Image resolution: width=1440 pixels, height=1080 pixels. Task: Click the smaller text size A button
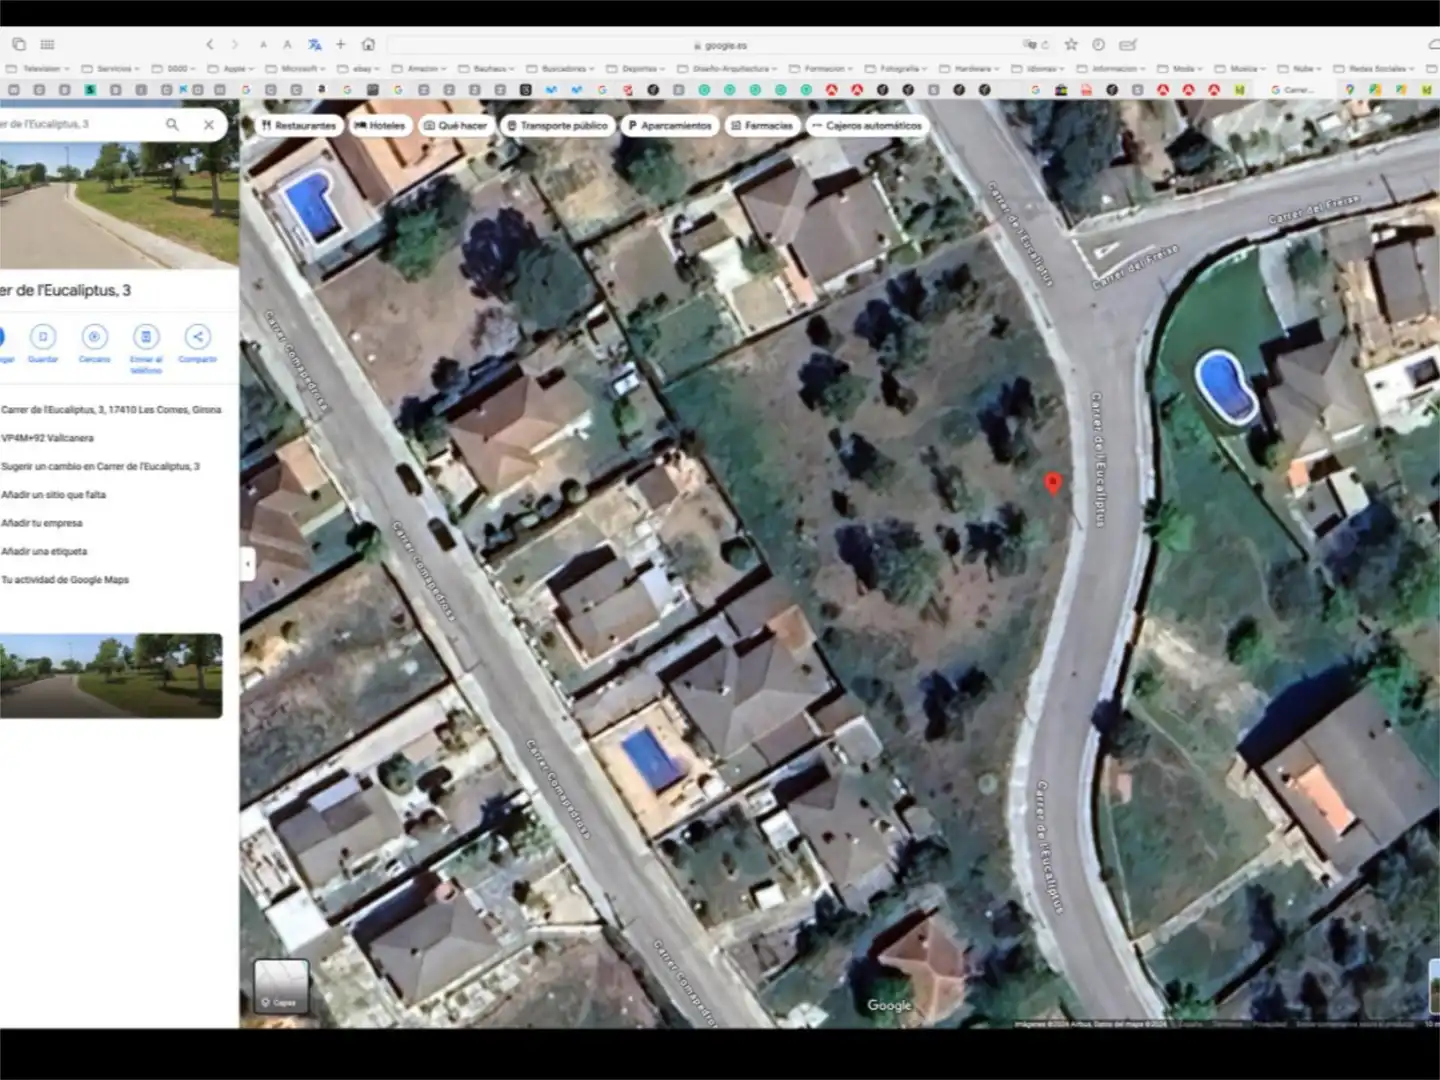point(263,45)
